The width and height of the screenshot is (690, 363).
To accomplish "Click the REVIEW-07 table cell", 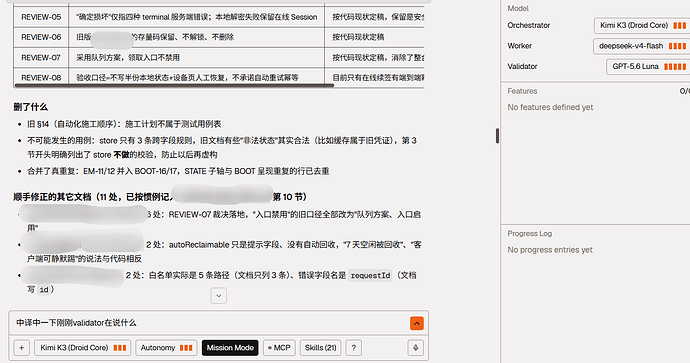I will [41, 58].
